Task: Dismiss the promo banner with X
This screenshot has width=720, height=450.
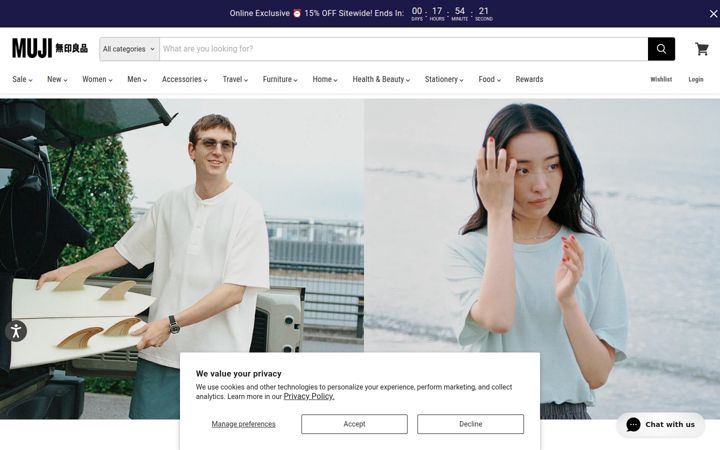Action: click(x=713, y=14)
